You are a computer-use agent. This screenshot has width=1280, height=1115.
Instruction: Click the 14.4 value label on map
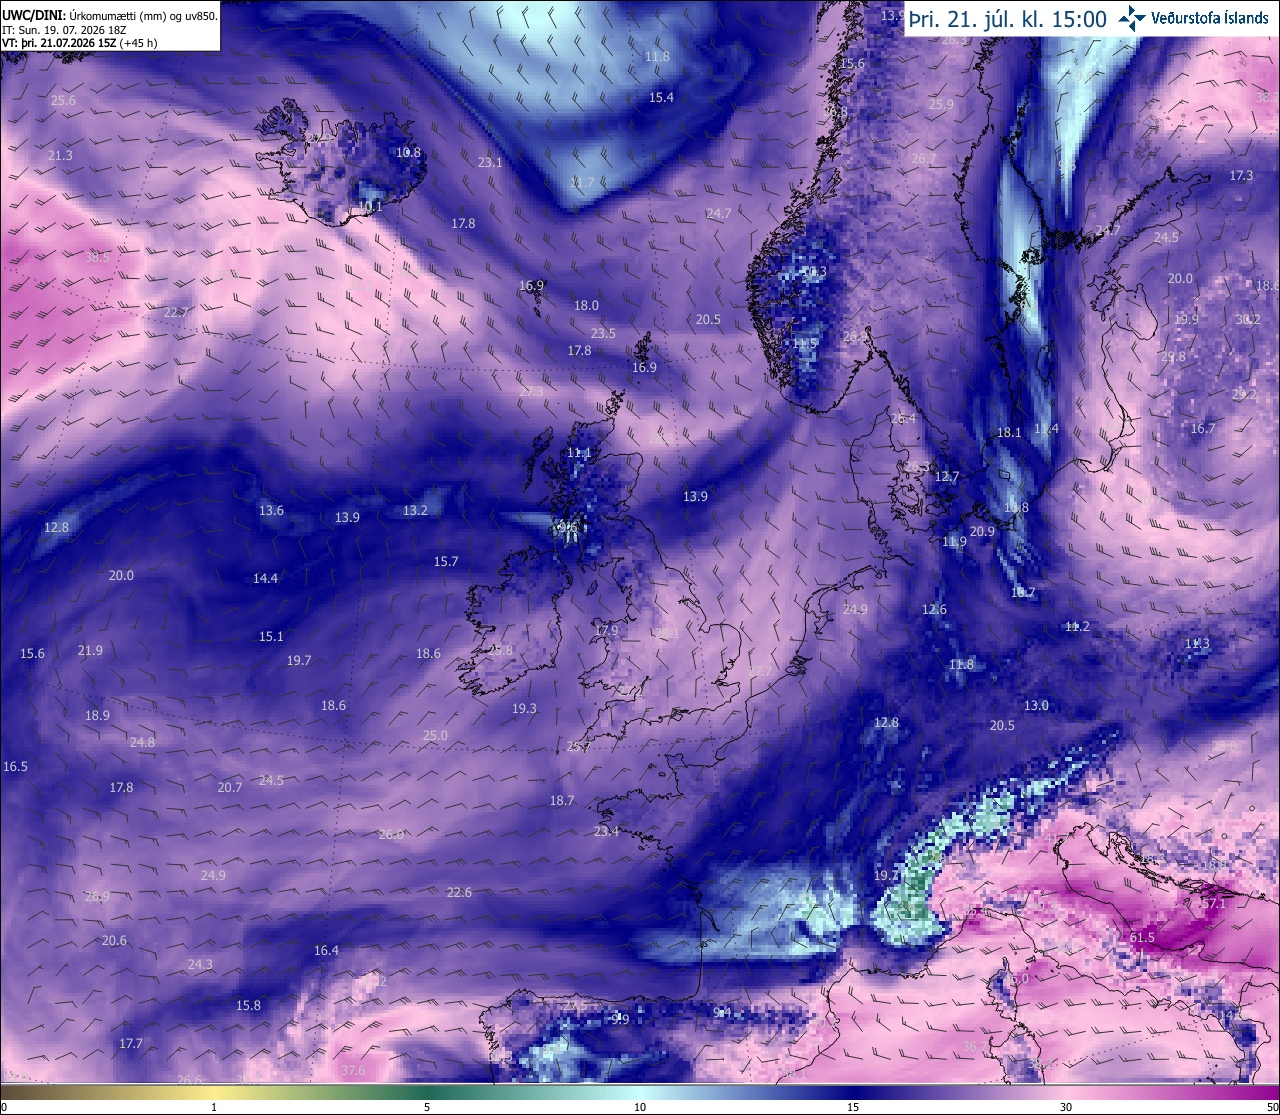(265, 579)
